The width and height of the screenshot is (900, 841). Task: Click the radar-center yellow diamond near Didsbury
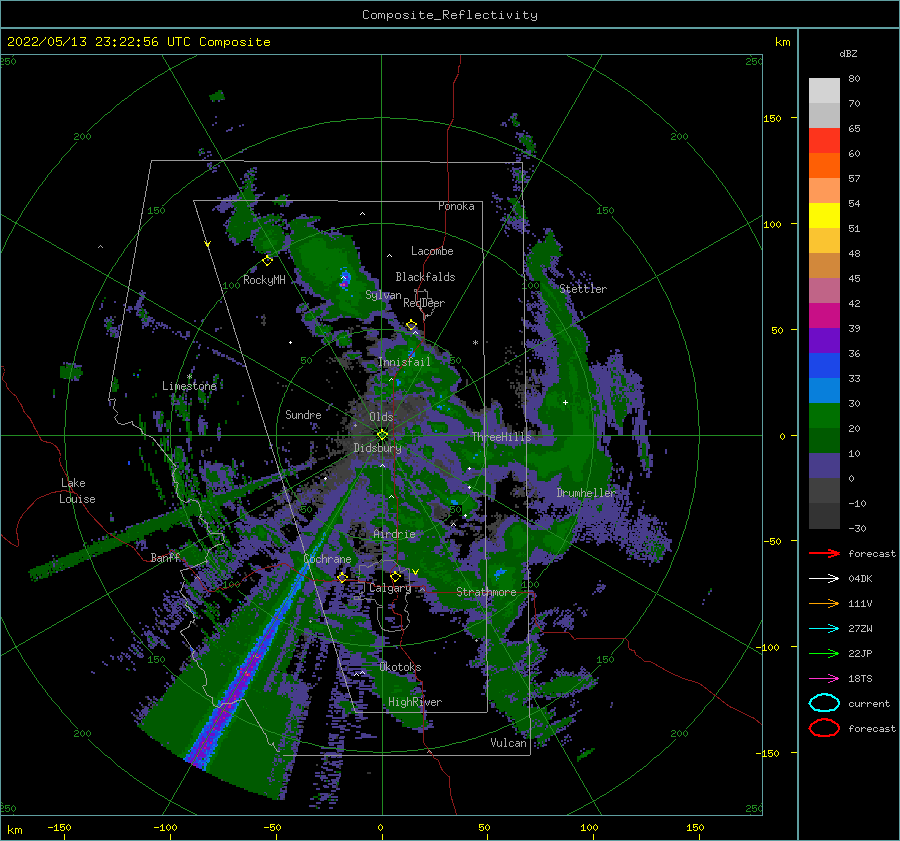[382, 435]
